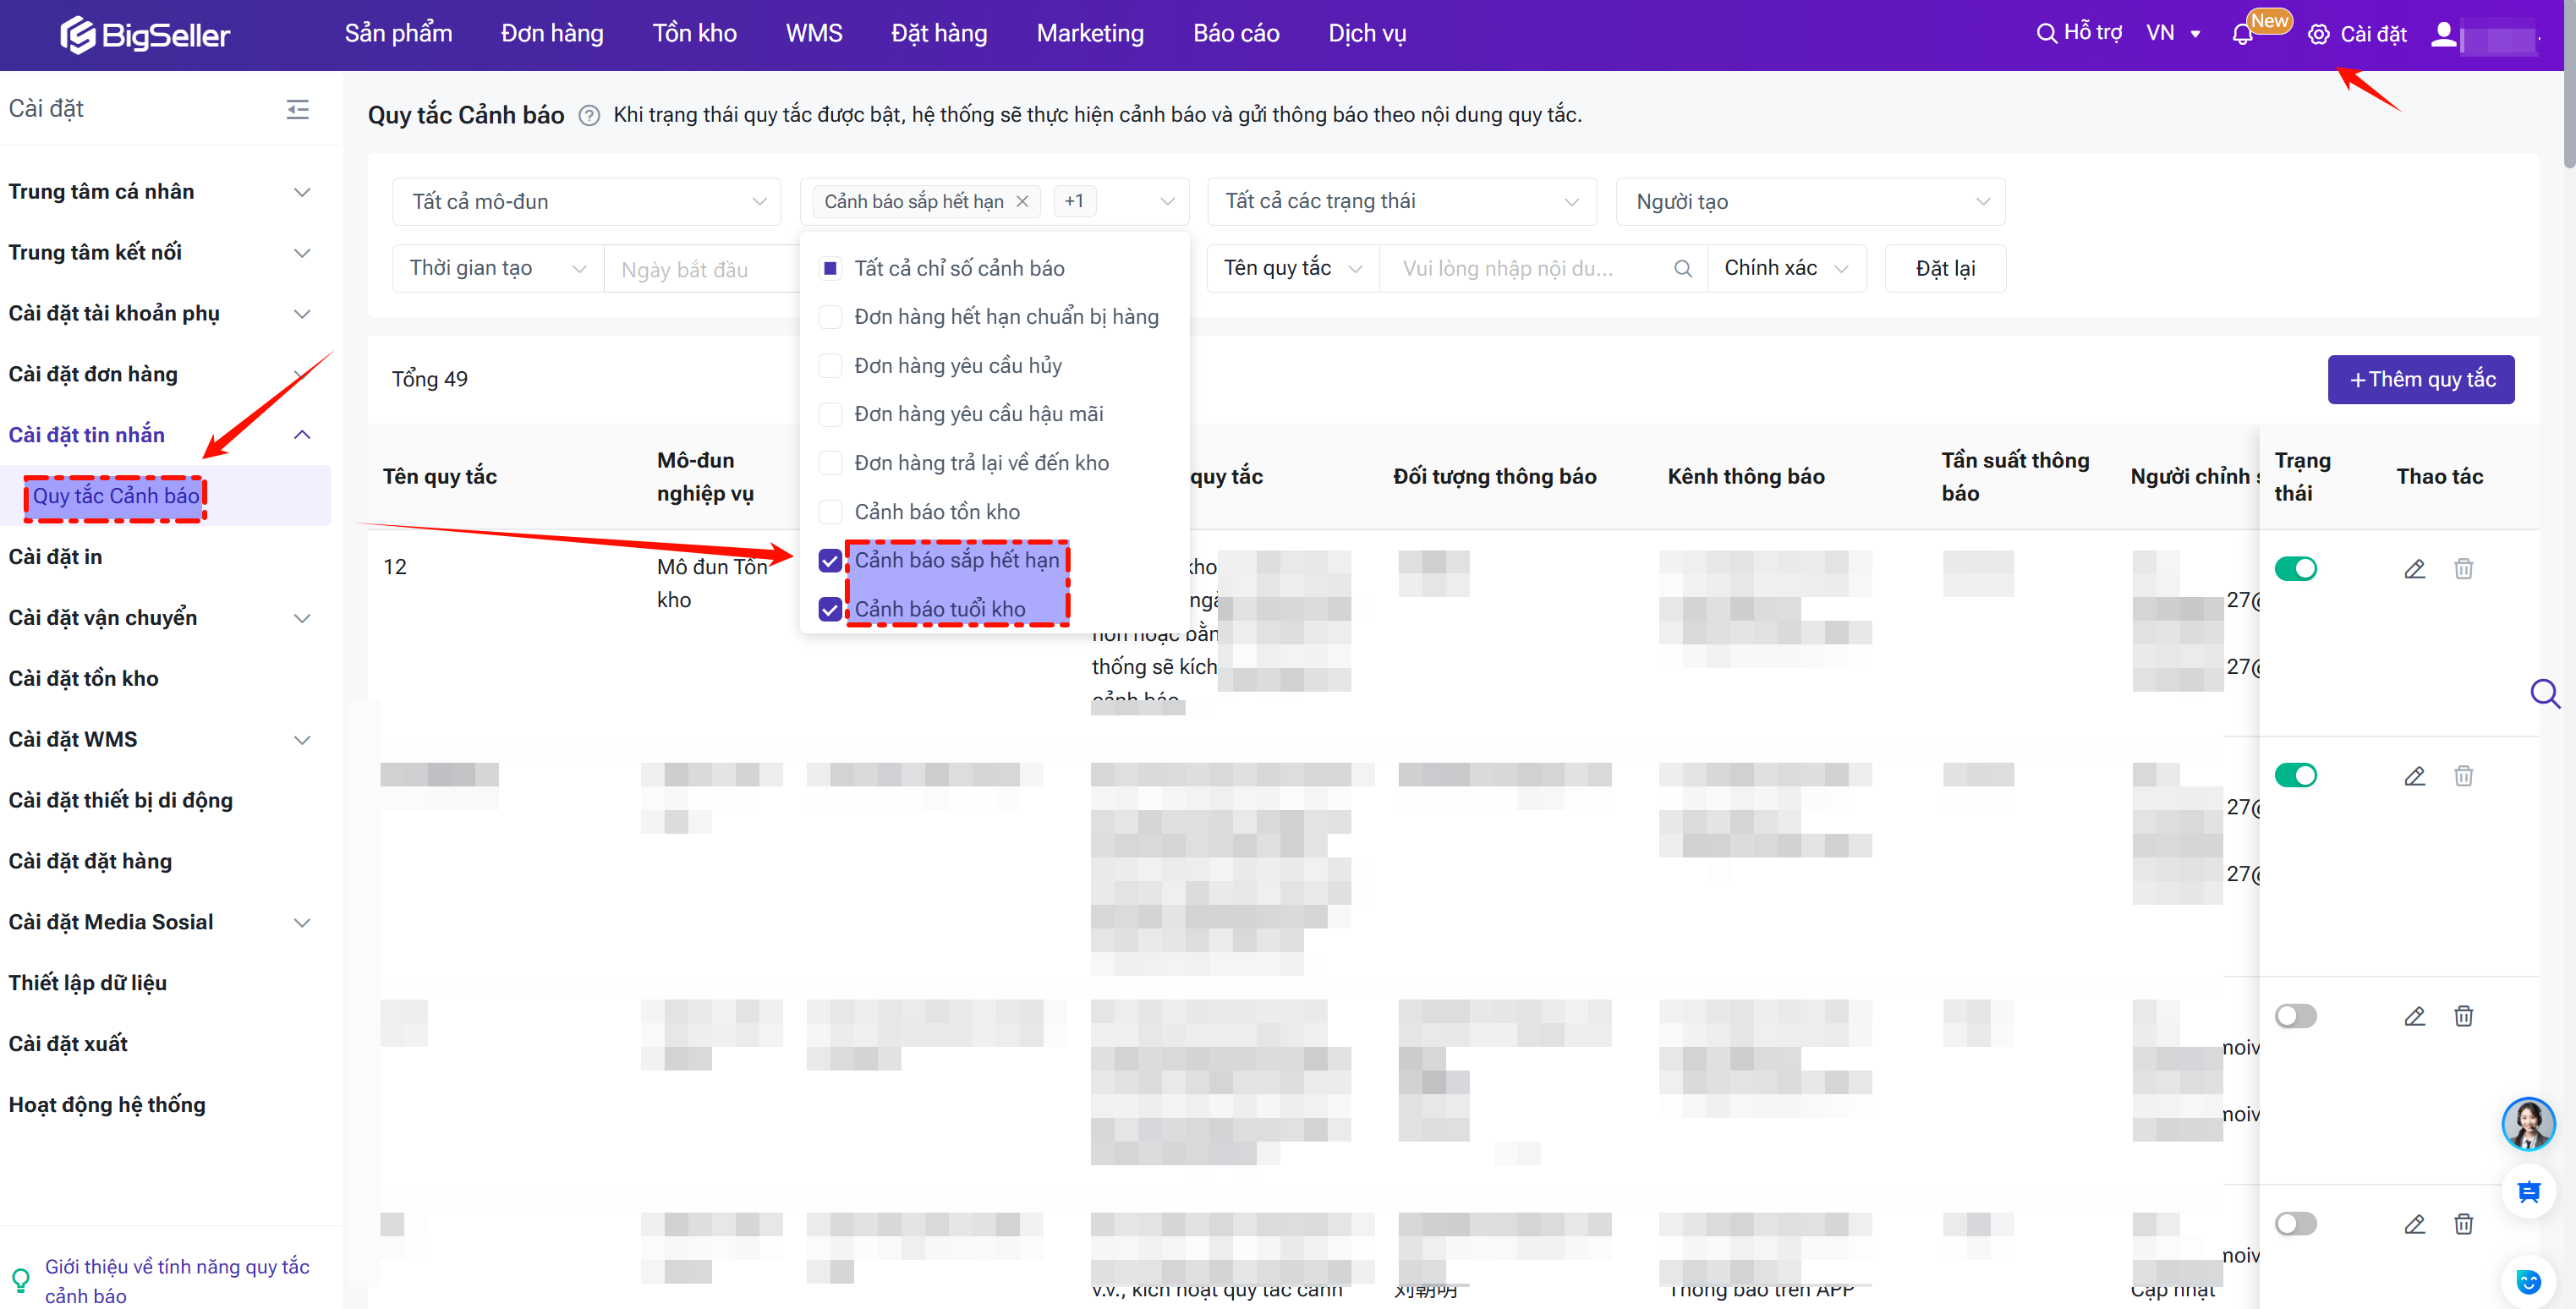This screenshot has height=1309, width=2576.
Task: Enable the third rule's status toggle
Action: click(x=2295, y=1016)
